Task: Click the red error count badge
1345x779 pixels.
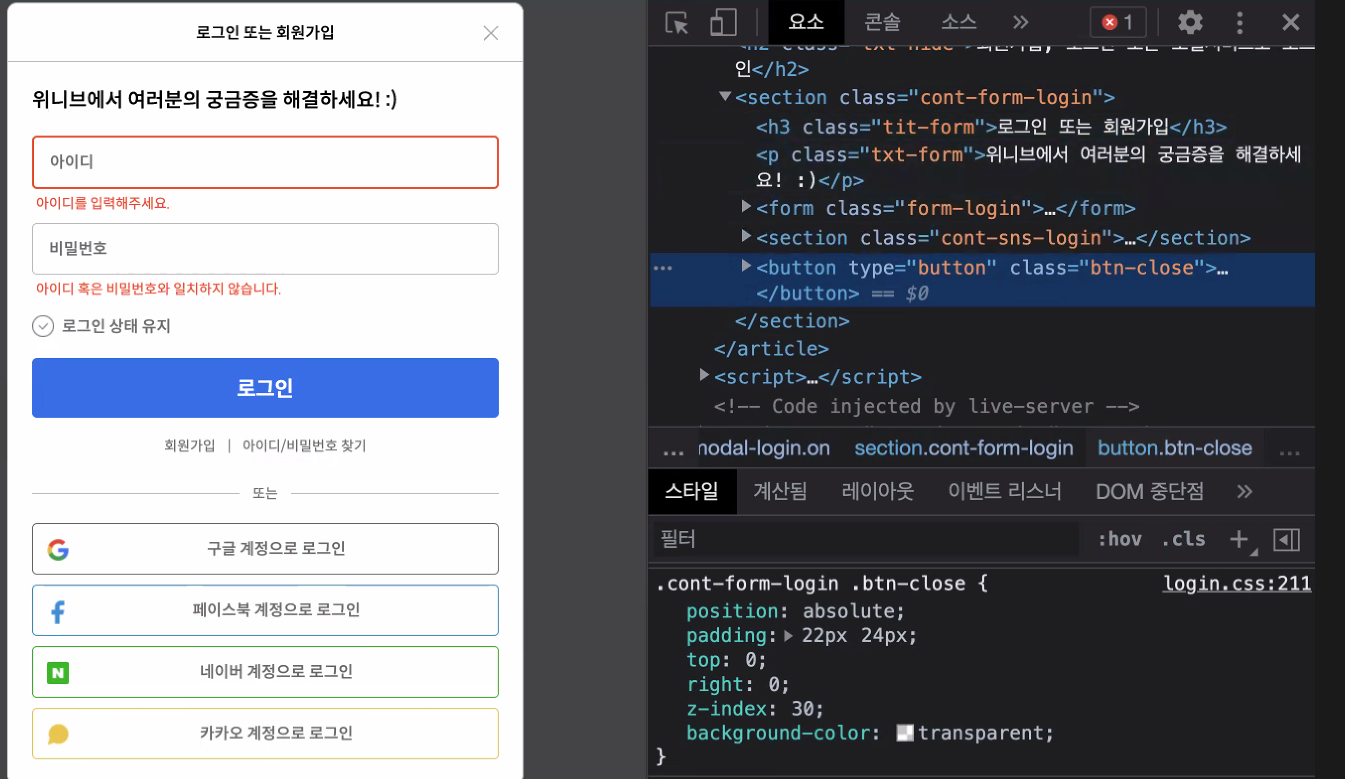Action: click(1118, 22)
